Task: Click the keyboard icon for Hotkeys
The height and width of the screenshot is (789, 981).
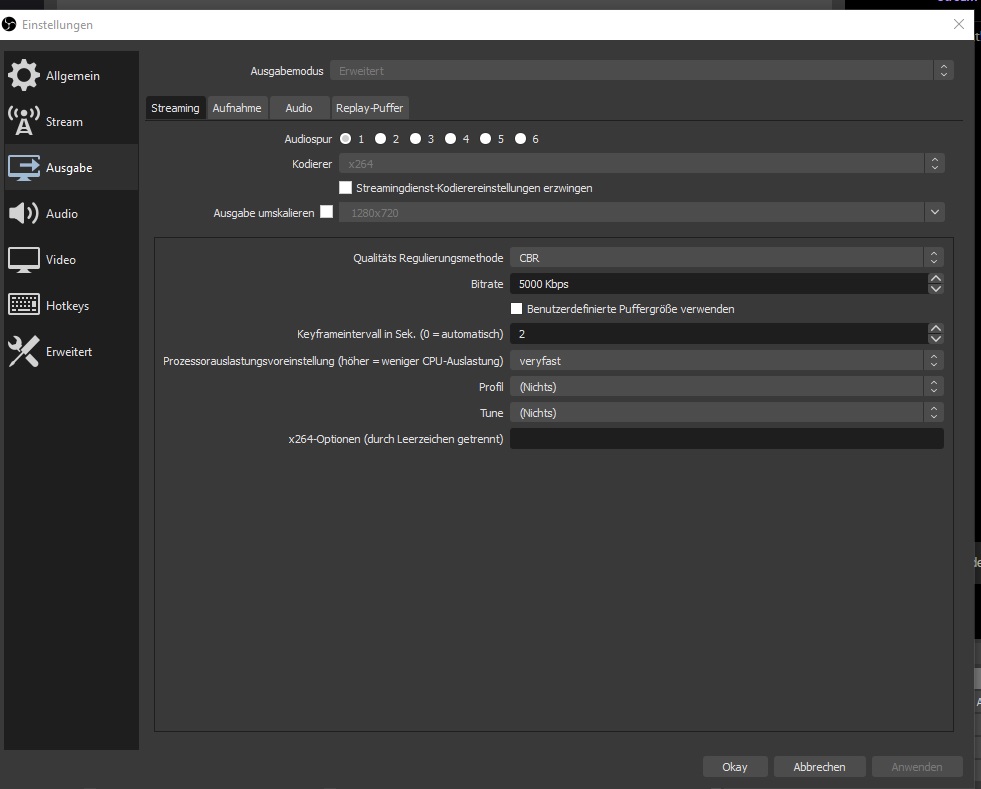Action: [x=24, y=306]
